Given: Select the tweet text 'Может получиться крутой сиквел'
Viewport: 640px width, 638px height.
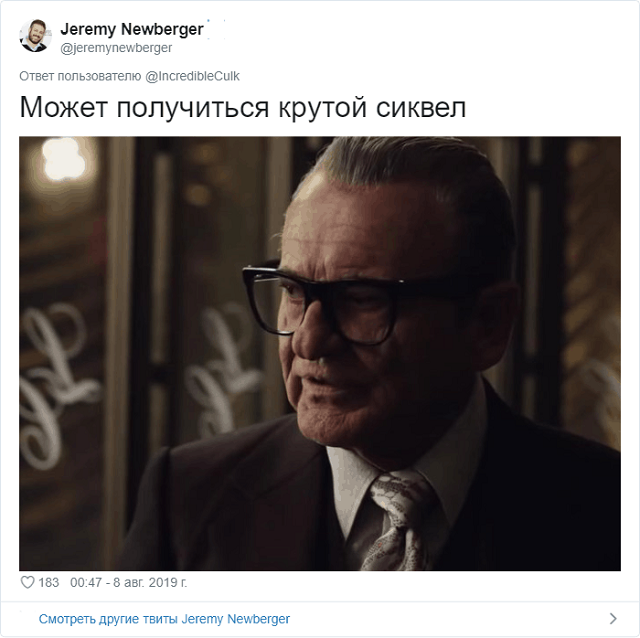Looking at the screenshot, I should coord(243,107).
